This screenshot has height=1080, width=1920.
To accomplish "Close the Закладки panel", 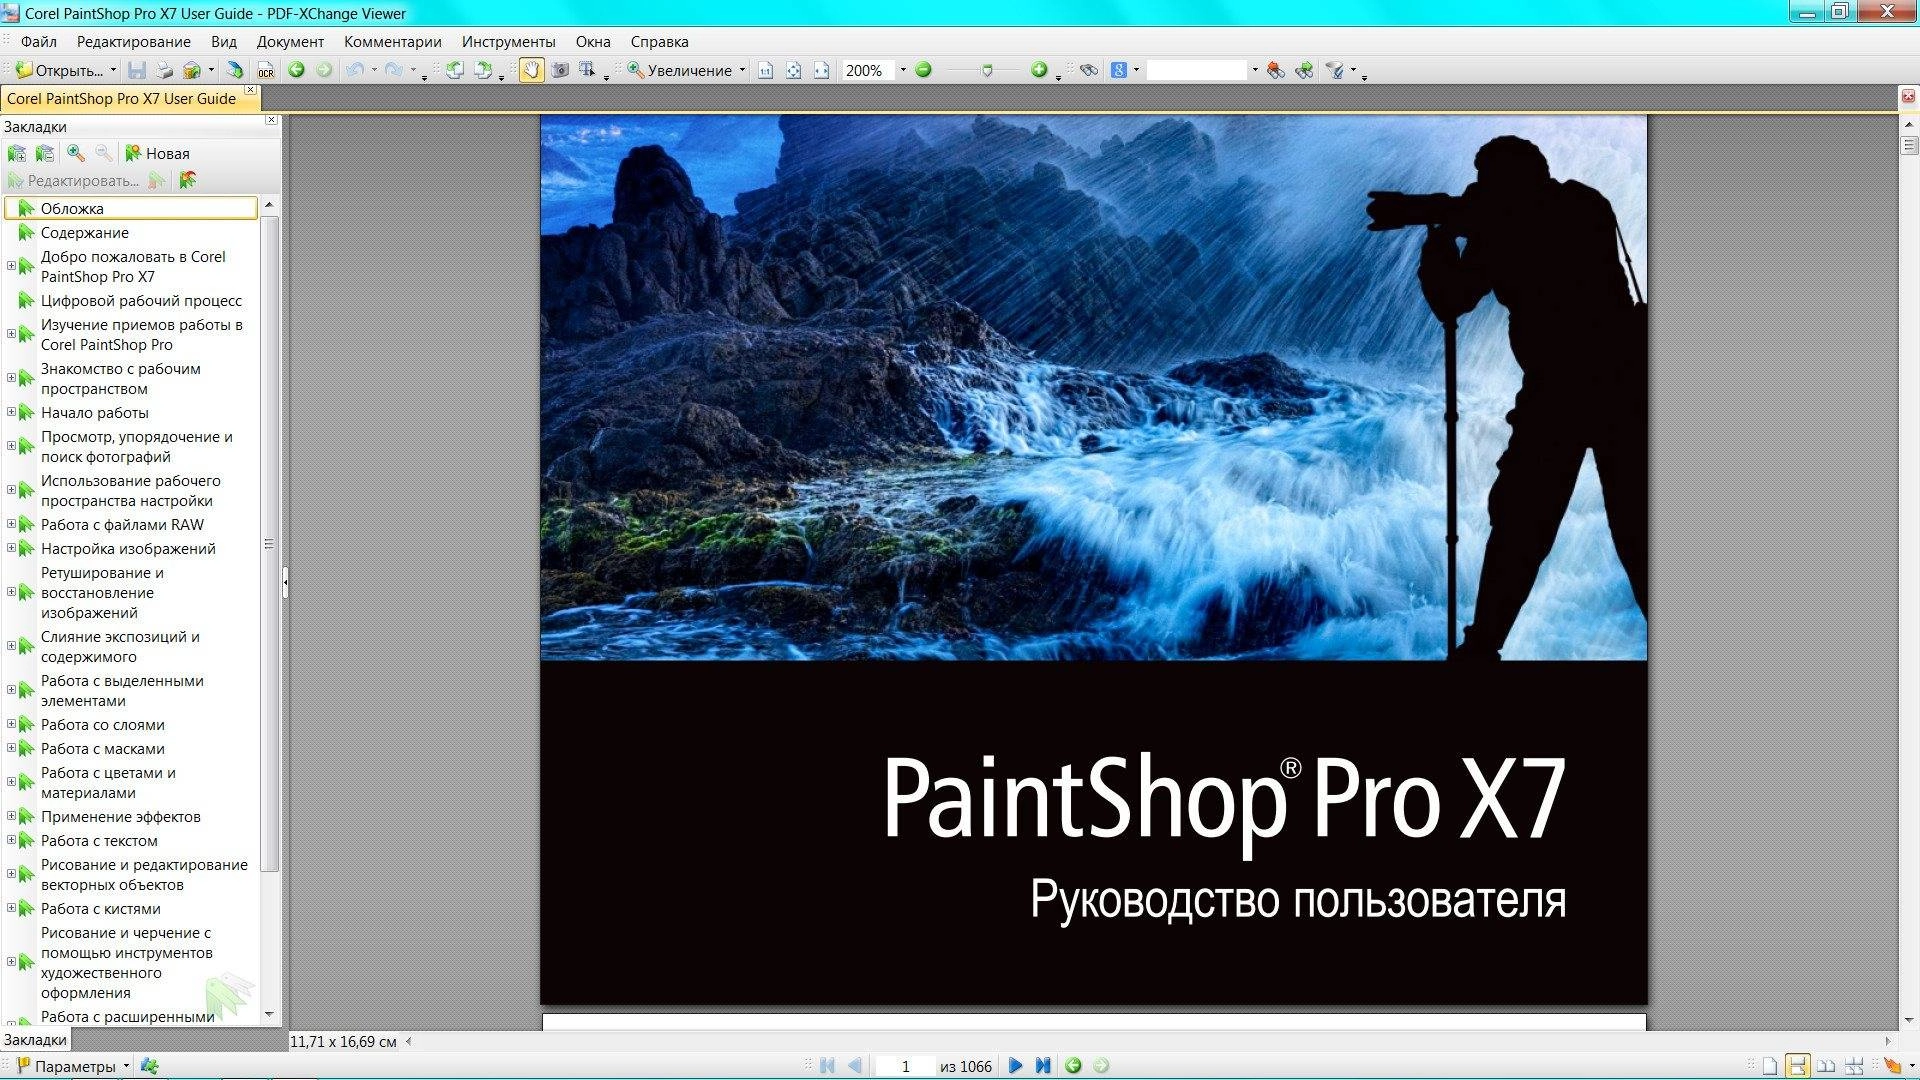I will click(271, 120).
